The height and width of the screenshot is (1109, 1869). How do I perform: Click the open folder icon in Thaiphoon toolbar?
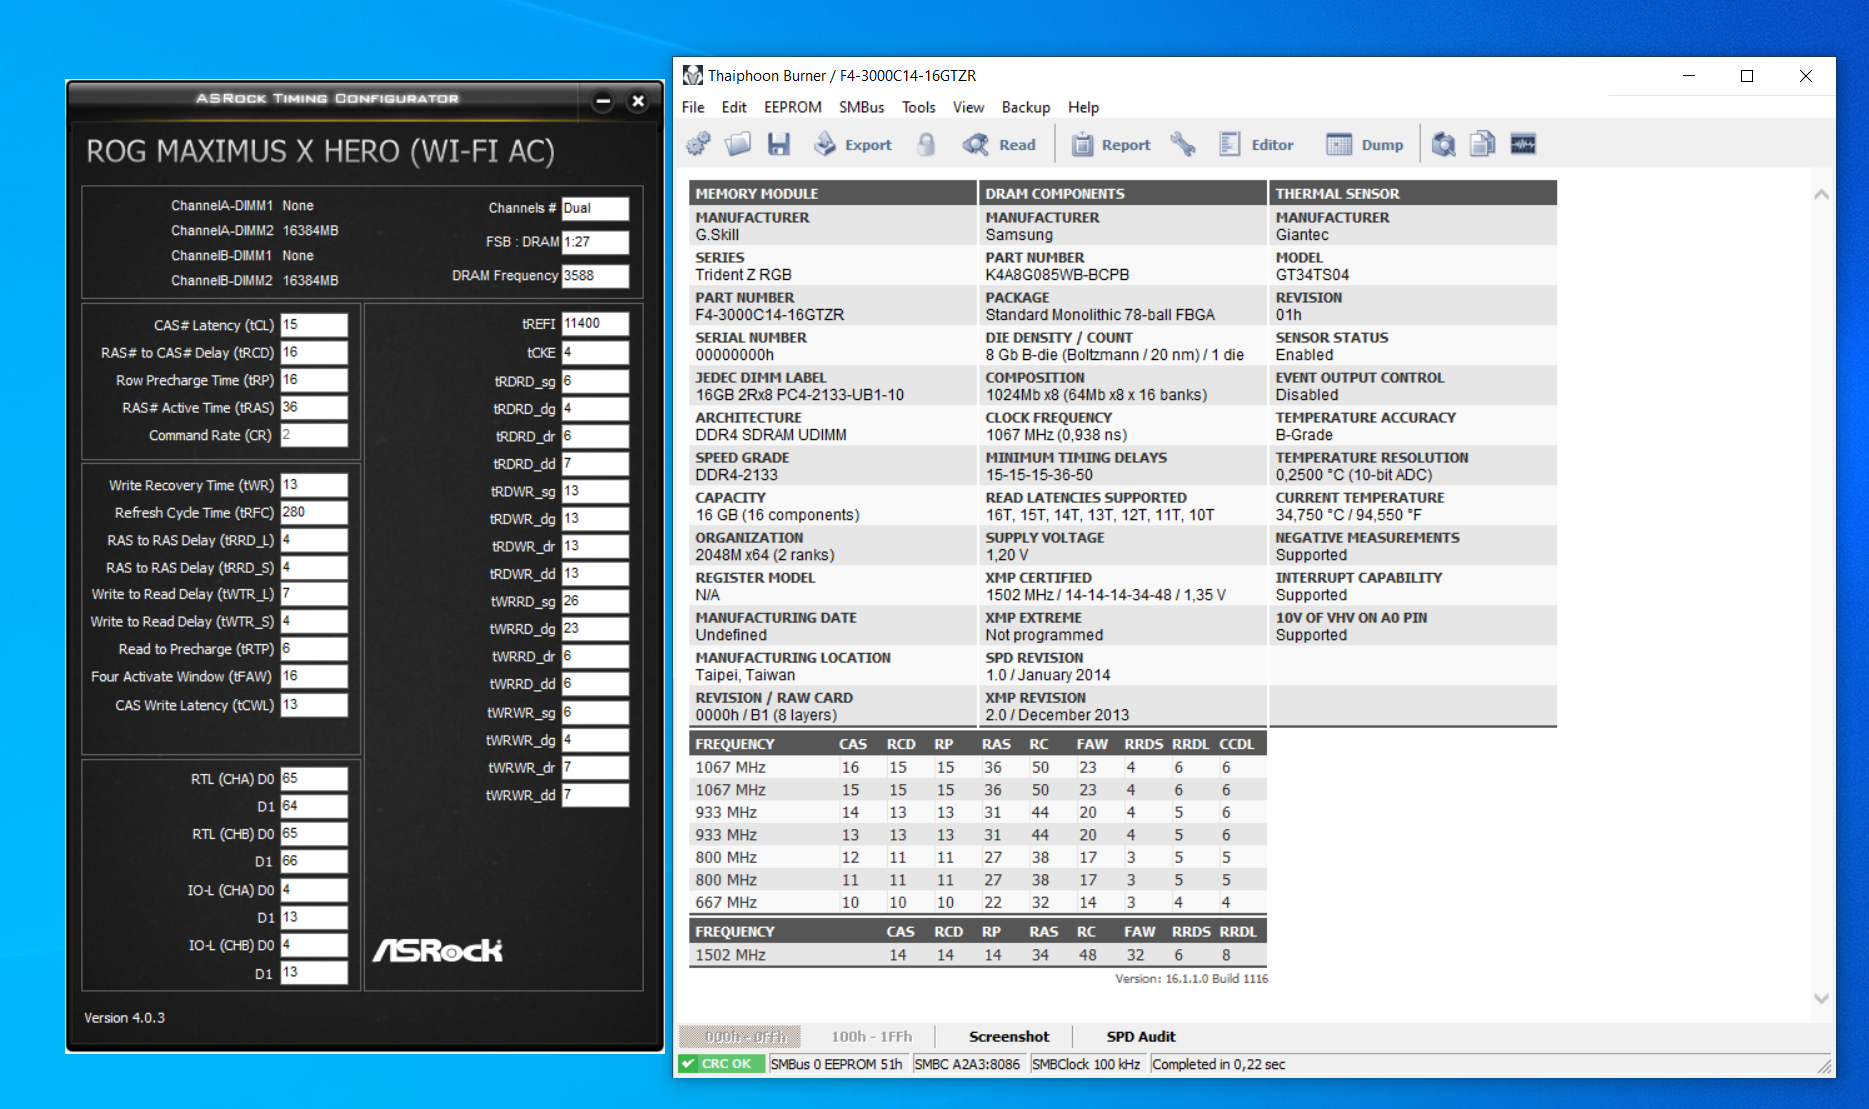738,145
